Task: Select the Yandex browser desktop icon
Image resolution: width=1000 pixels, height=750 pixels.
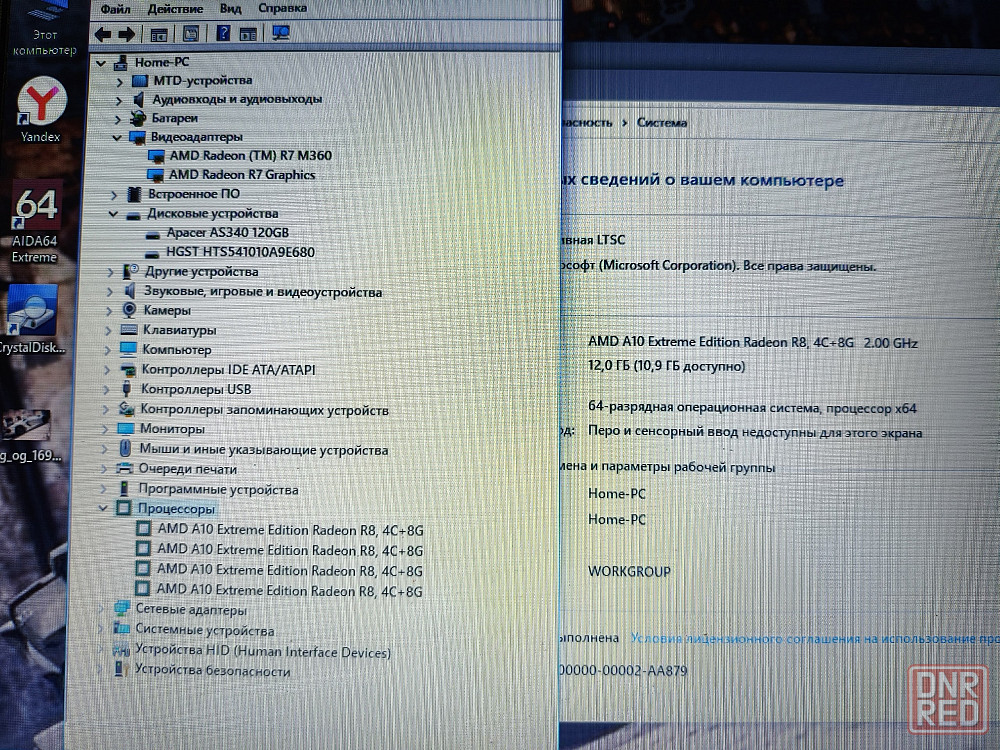Action: pyautogui.click(x=41, y=109)
